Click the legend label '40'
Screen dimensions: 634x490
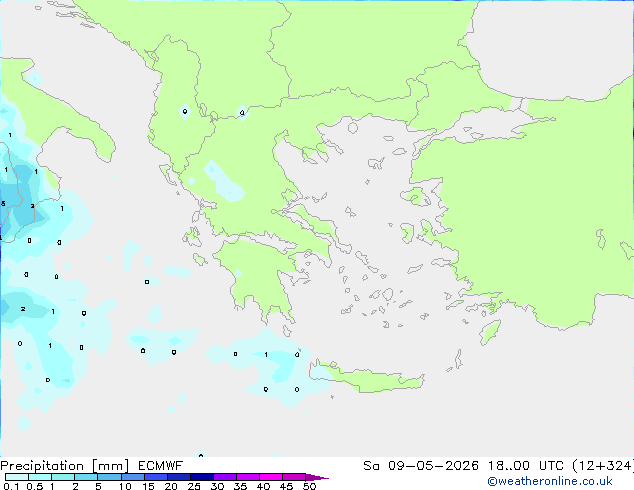pos(263,486)
